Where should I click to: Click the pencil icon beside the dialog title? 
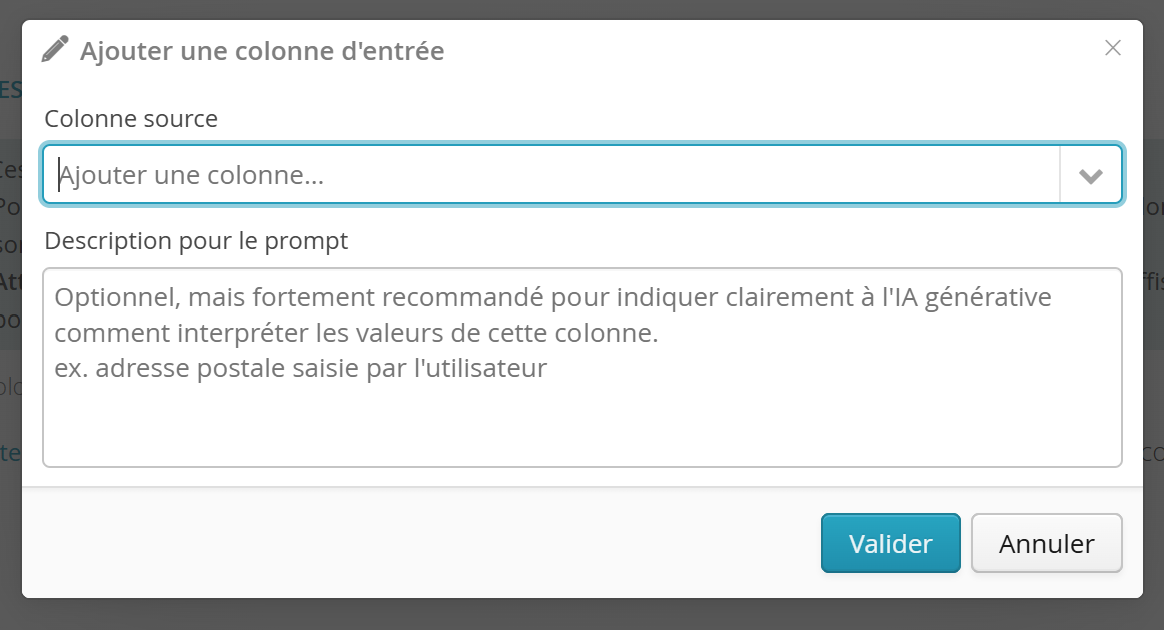pyautogui.click(x=55, y=50)
